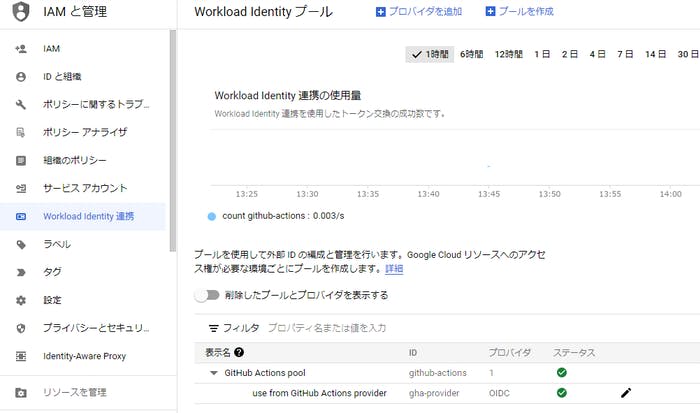The image size is (700, 413).
Task: Open サービス アカウント menu item
Action: coord(83,188)
